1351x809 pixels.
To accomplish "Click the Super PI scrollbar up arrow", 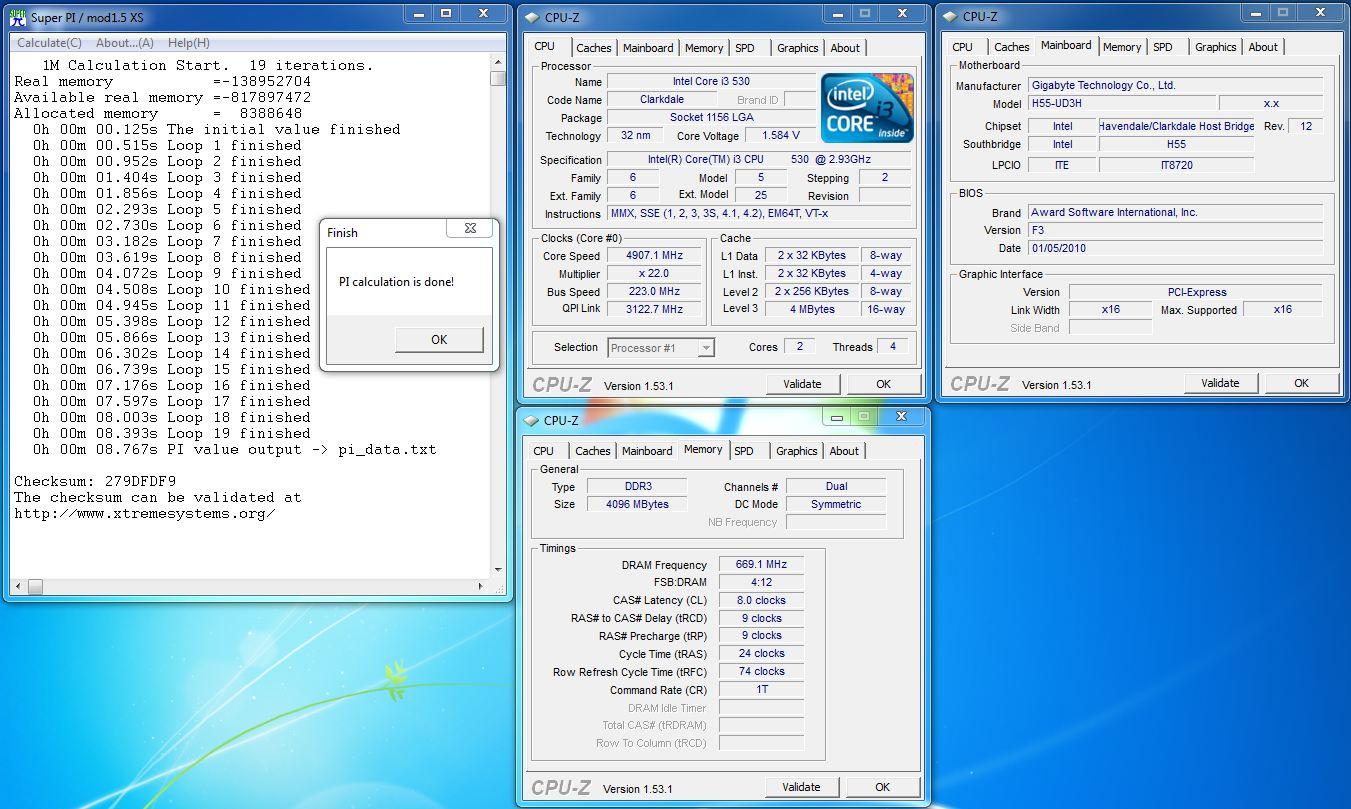I will coord(498,62).
